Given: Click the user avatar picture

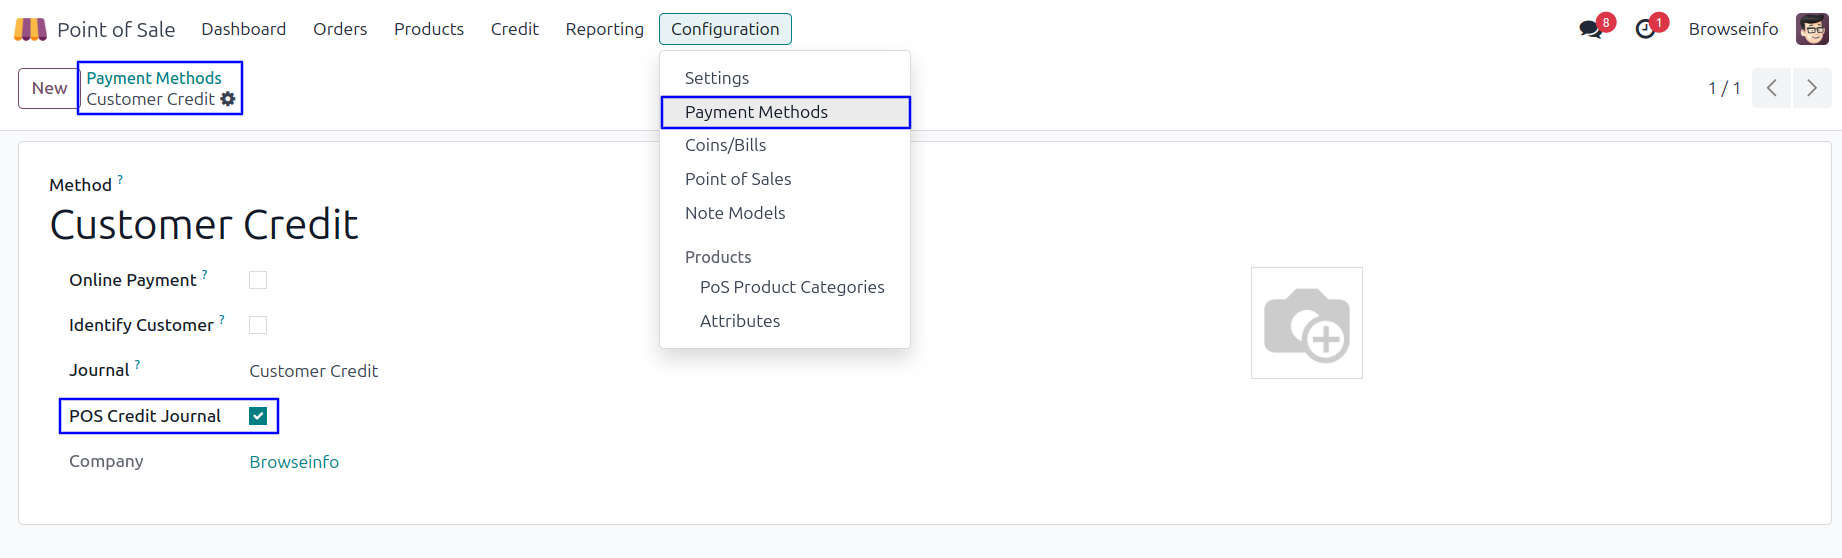Looking at the screenshot, I should pos(1811,29).
